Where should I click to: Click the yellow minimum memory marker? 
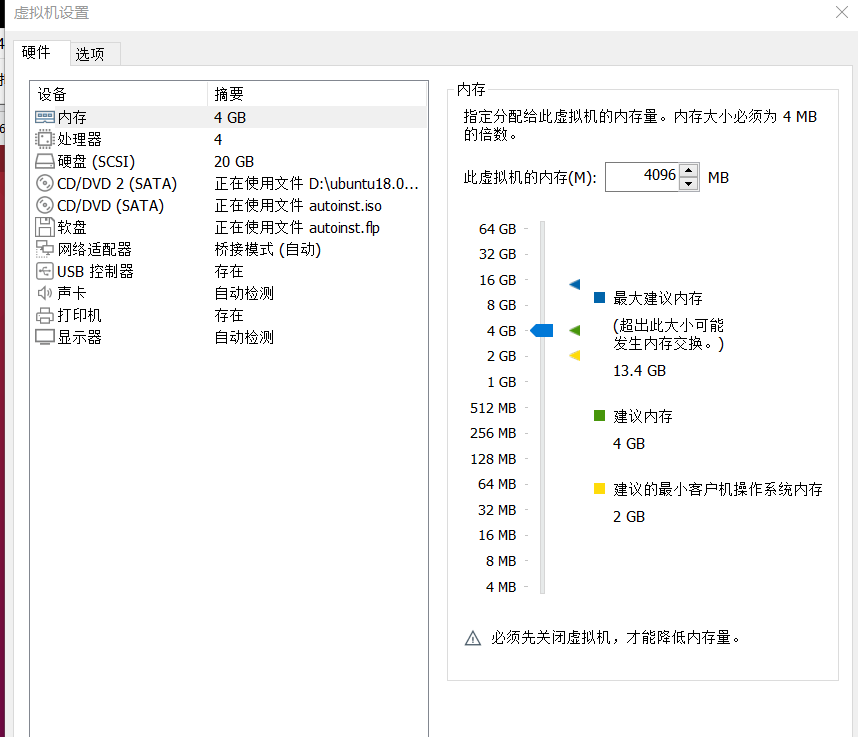tap(575, 356)
